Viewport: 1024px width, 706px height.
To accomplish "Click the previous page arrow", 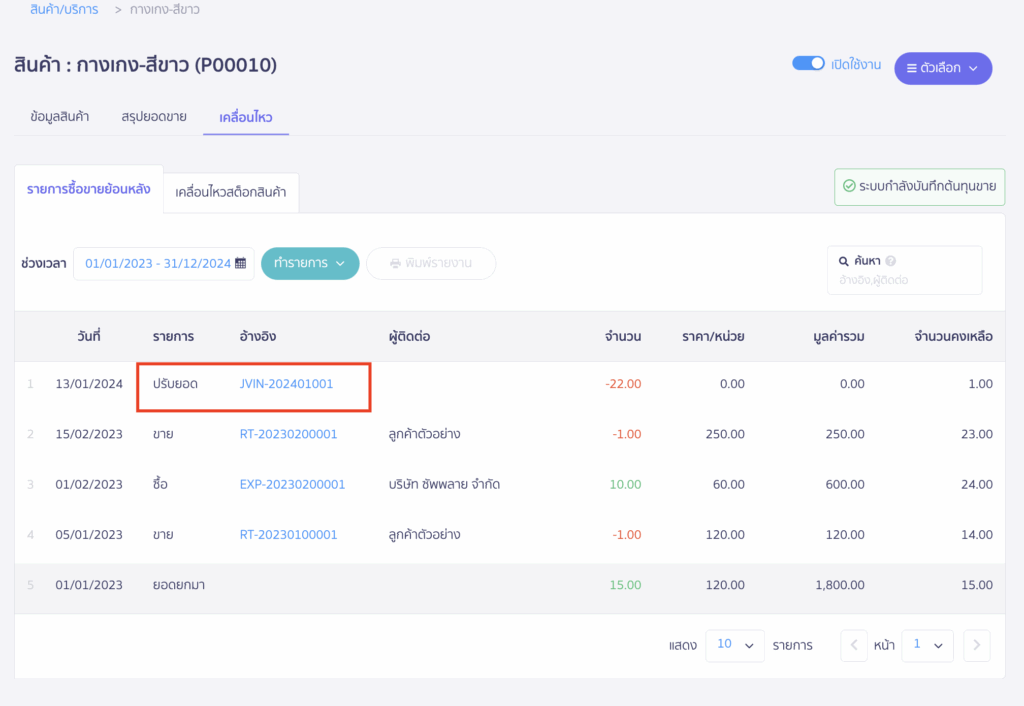I will pos(854,646).
